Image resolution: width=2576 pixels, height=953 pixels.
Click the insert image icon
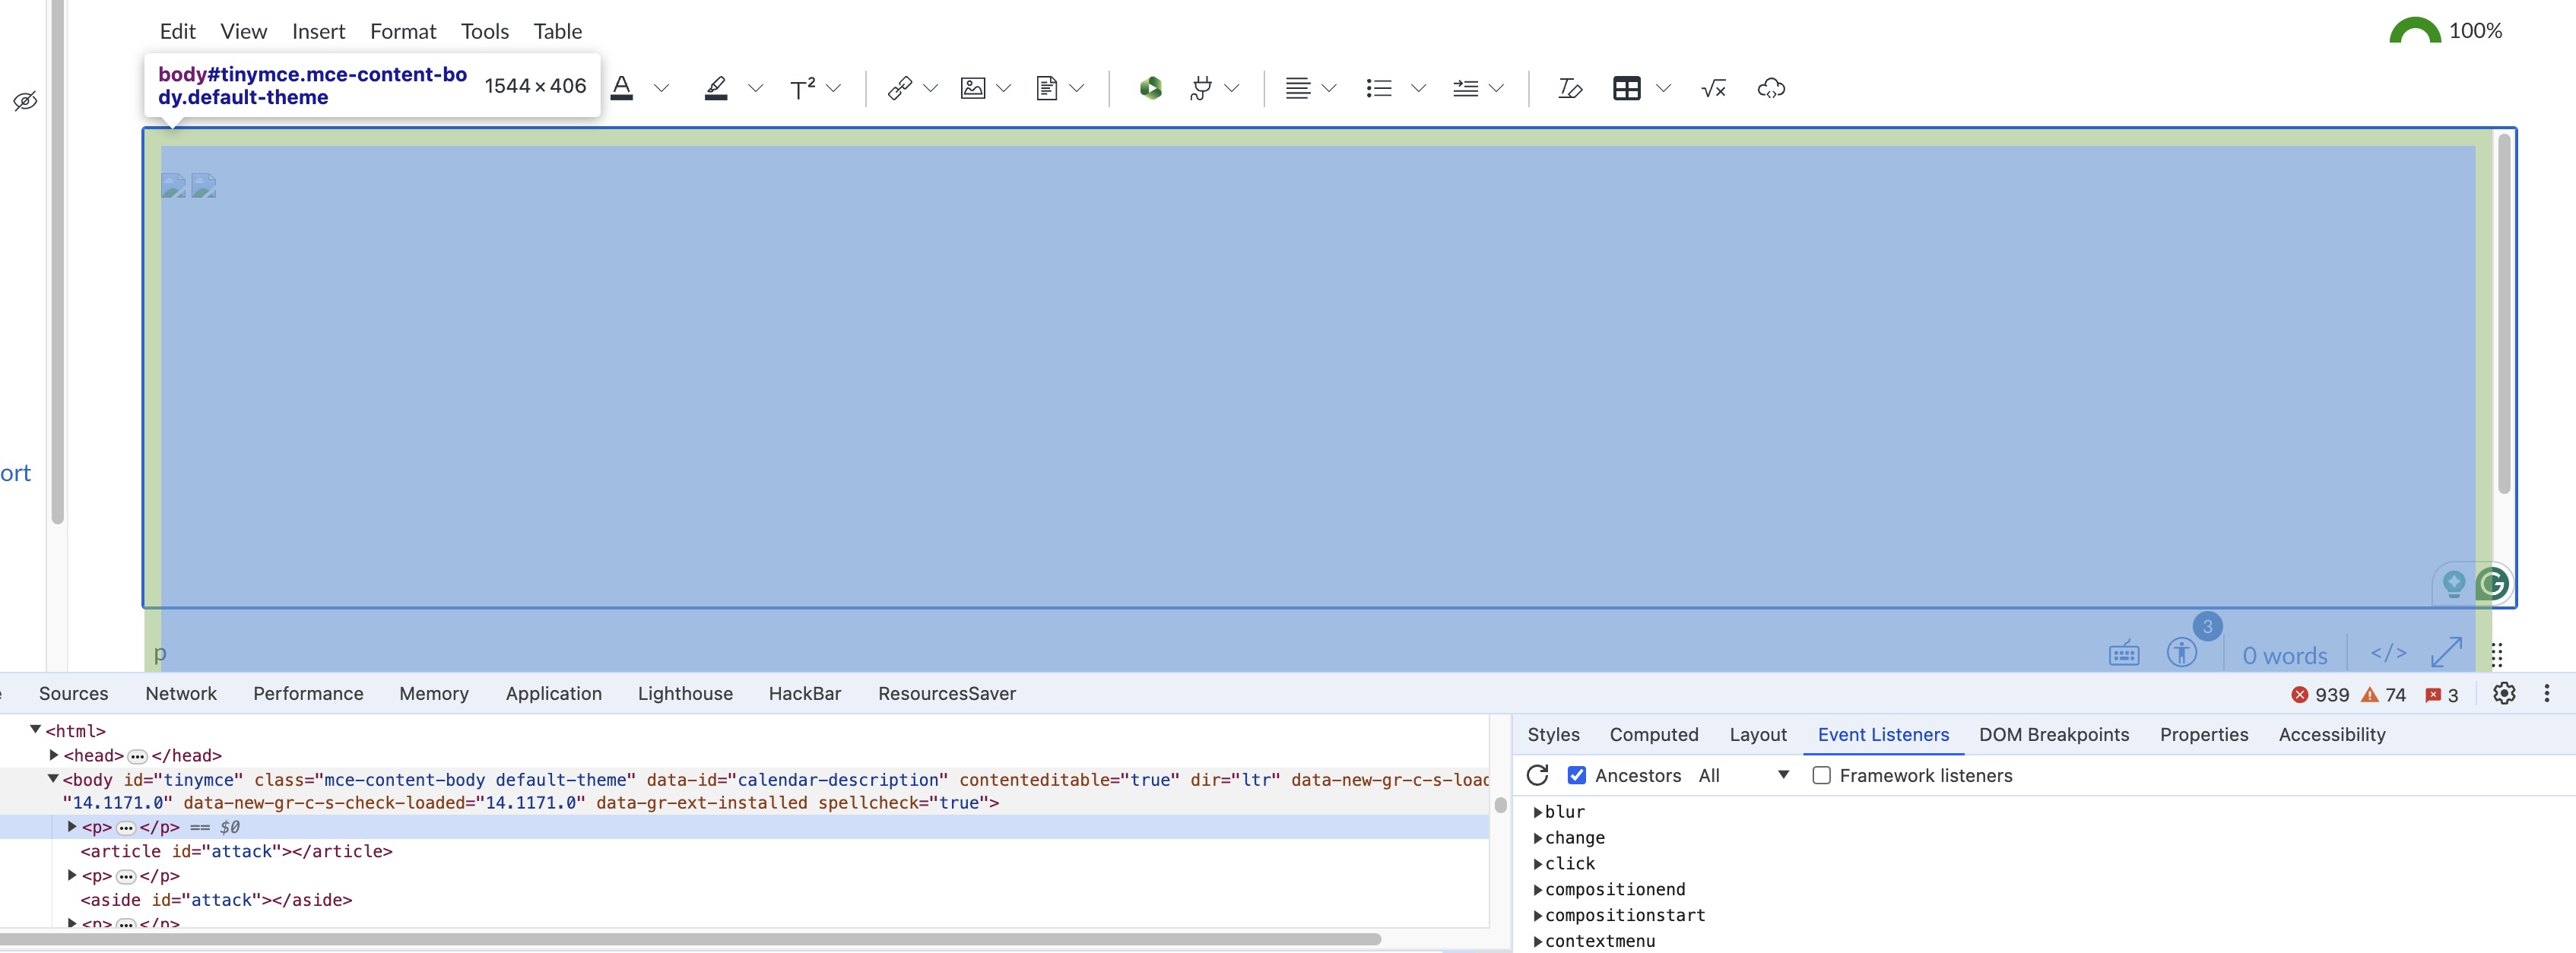pyautogui.click(x=972, y=88)
